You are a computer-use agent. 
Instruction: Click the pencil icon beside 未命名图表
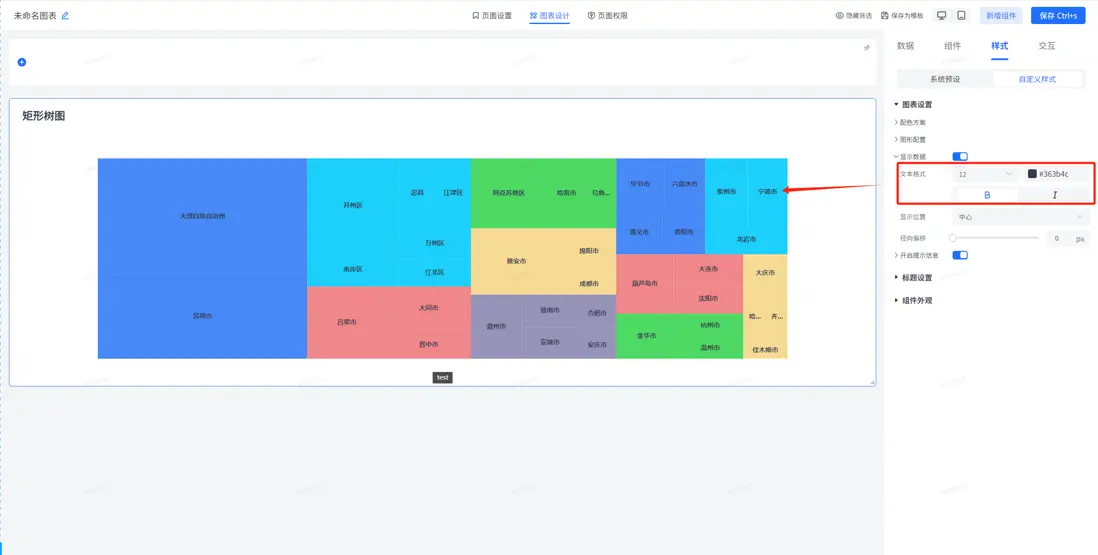tap(65, 15)
